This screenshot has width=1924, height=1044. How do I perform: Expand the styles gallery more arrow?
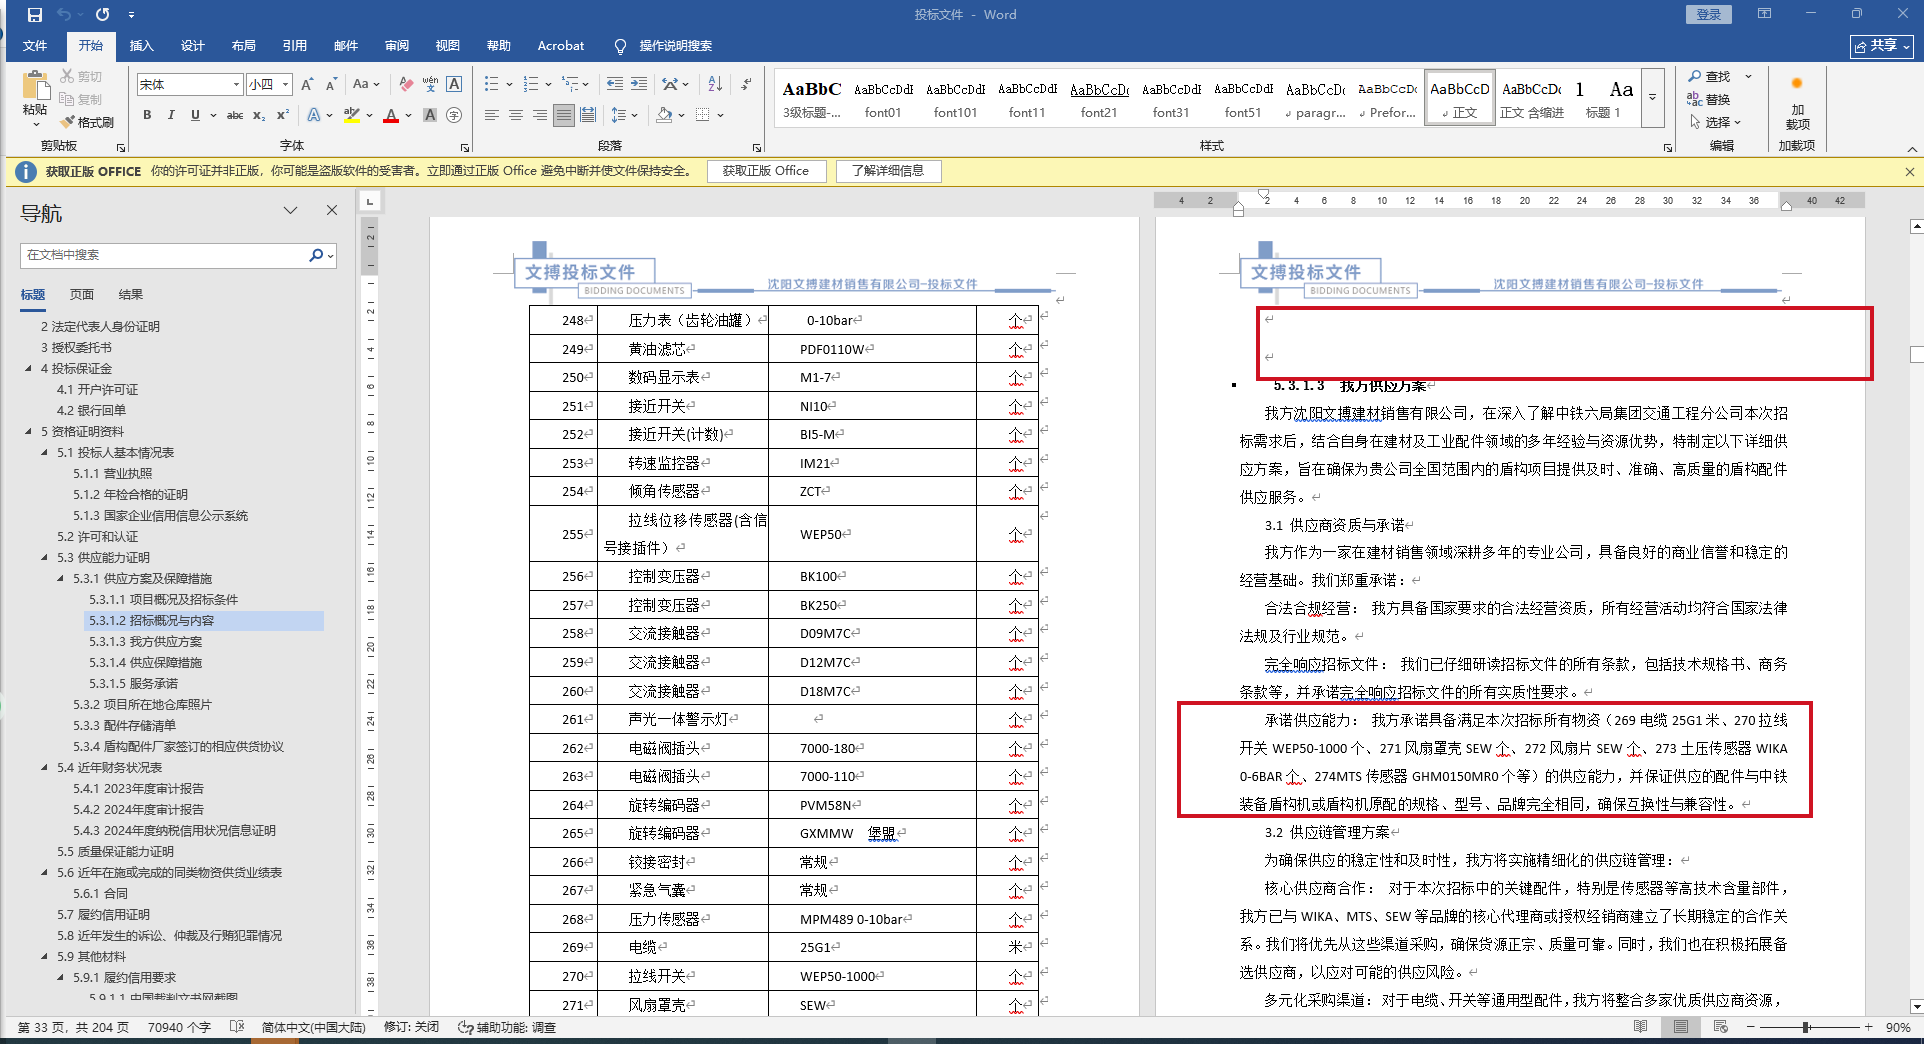click(x=1653, y=97)
